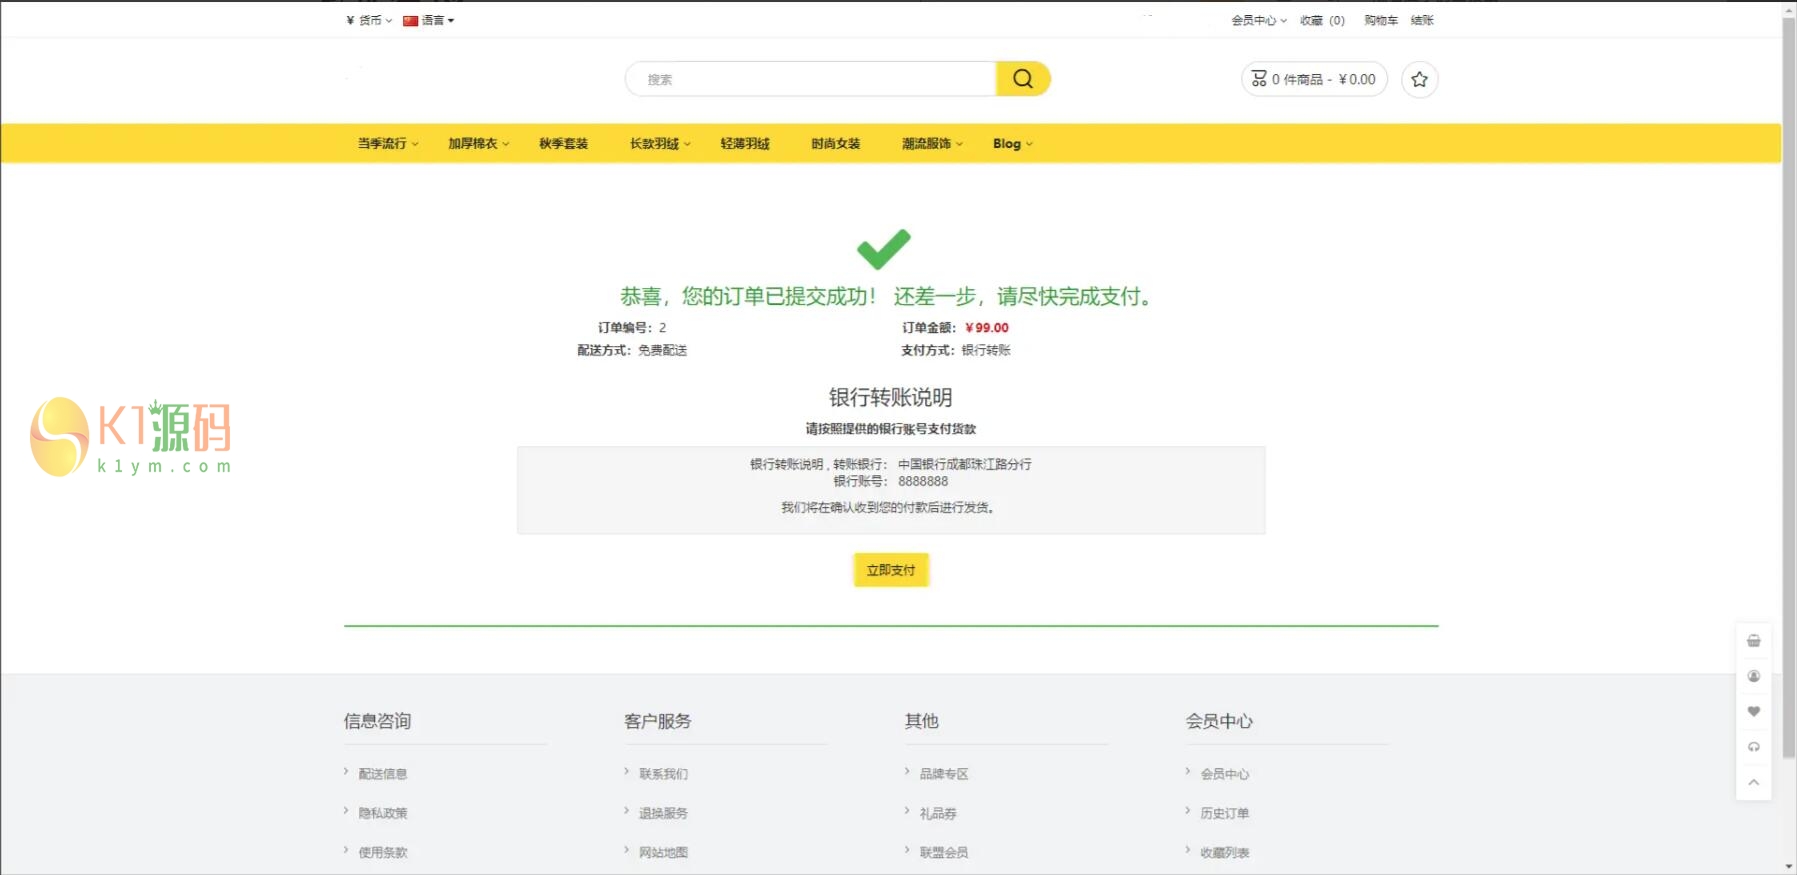Click the yellow search magnifier button
The width and height of the screenshot is (1797, 875).
tap(1022, 79)
